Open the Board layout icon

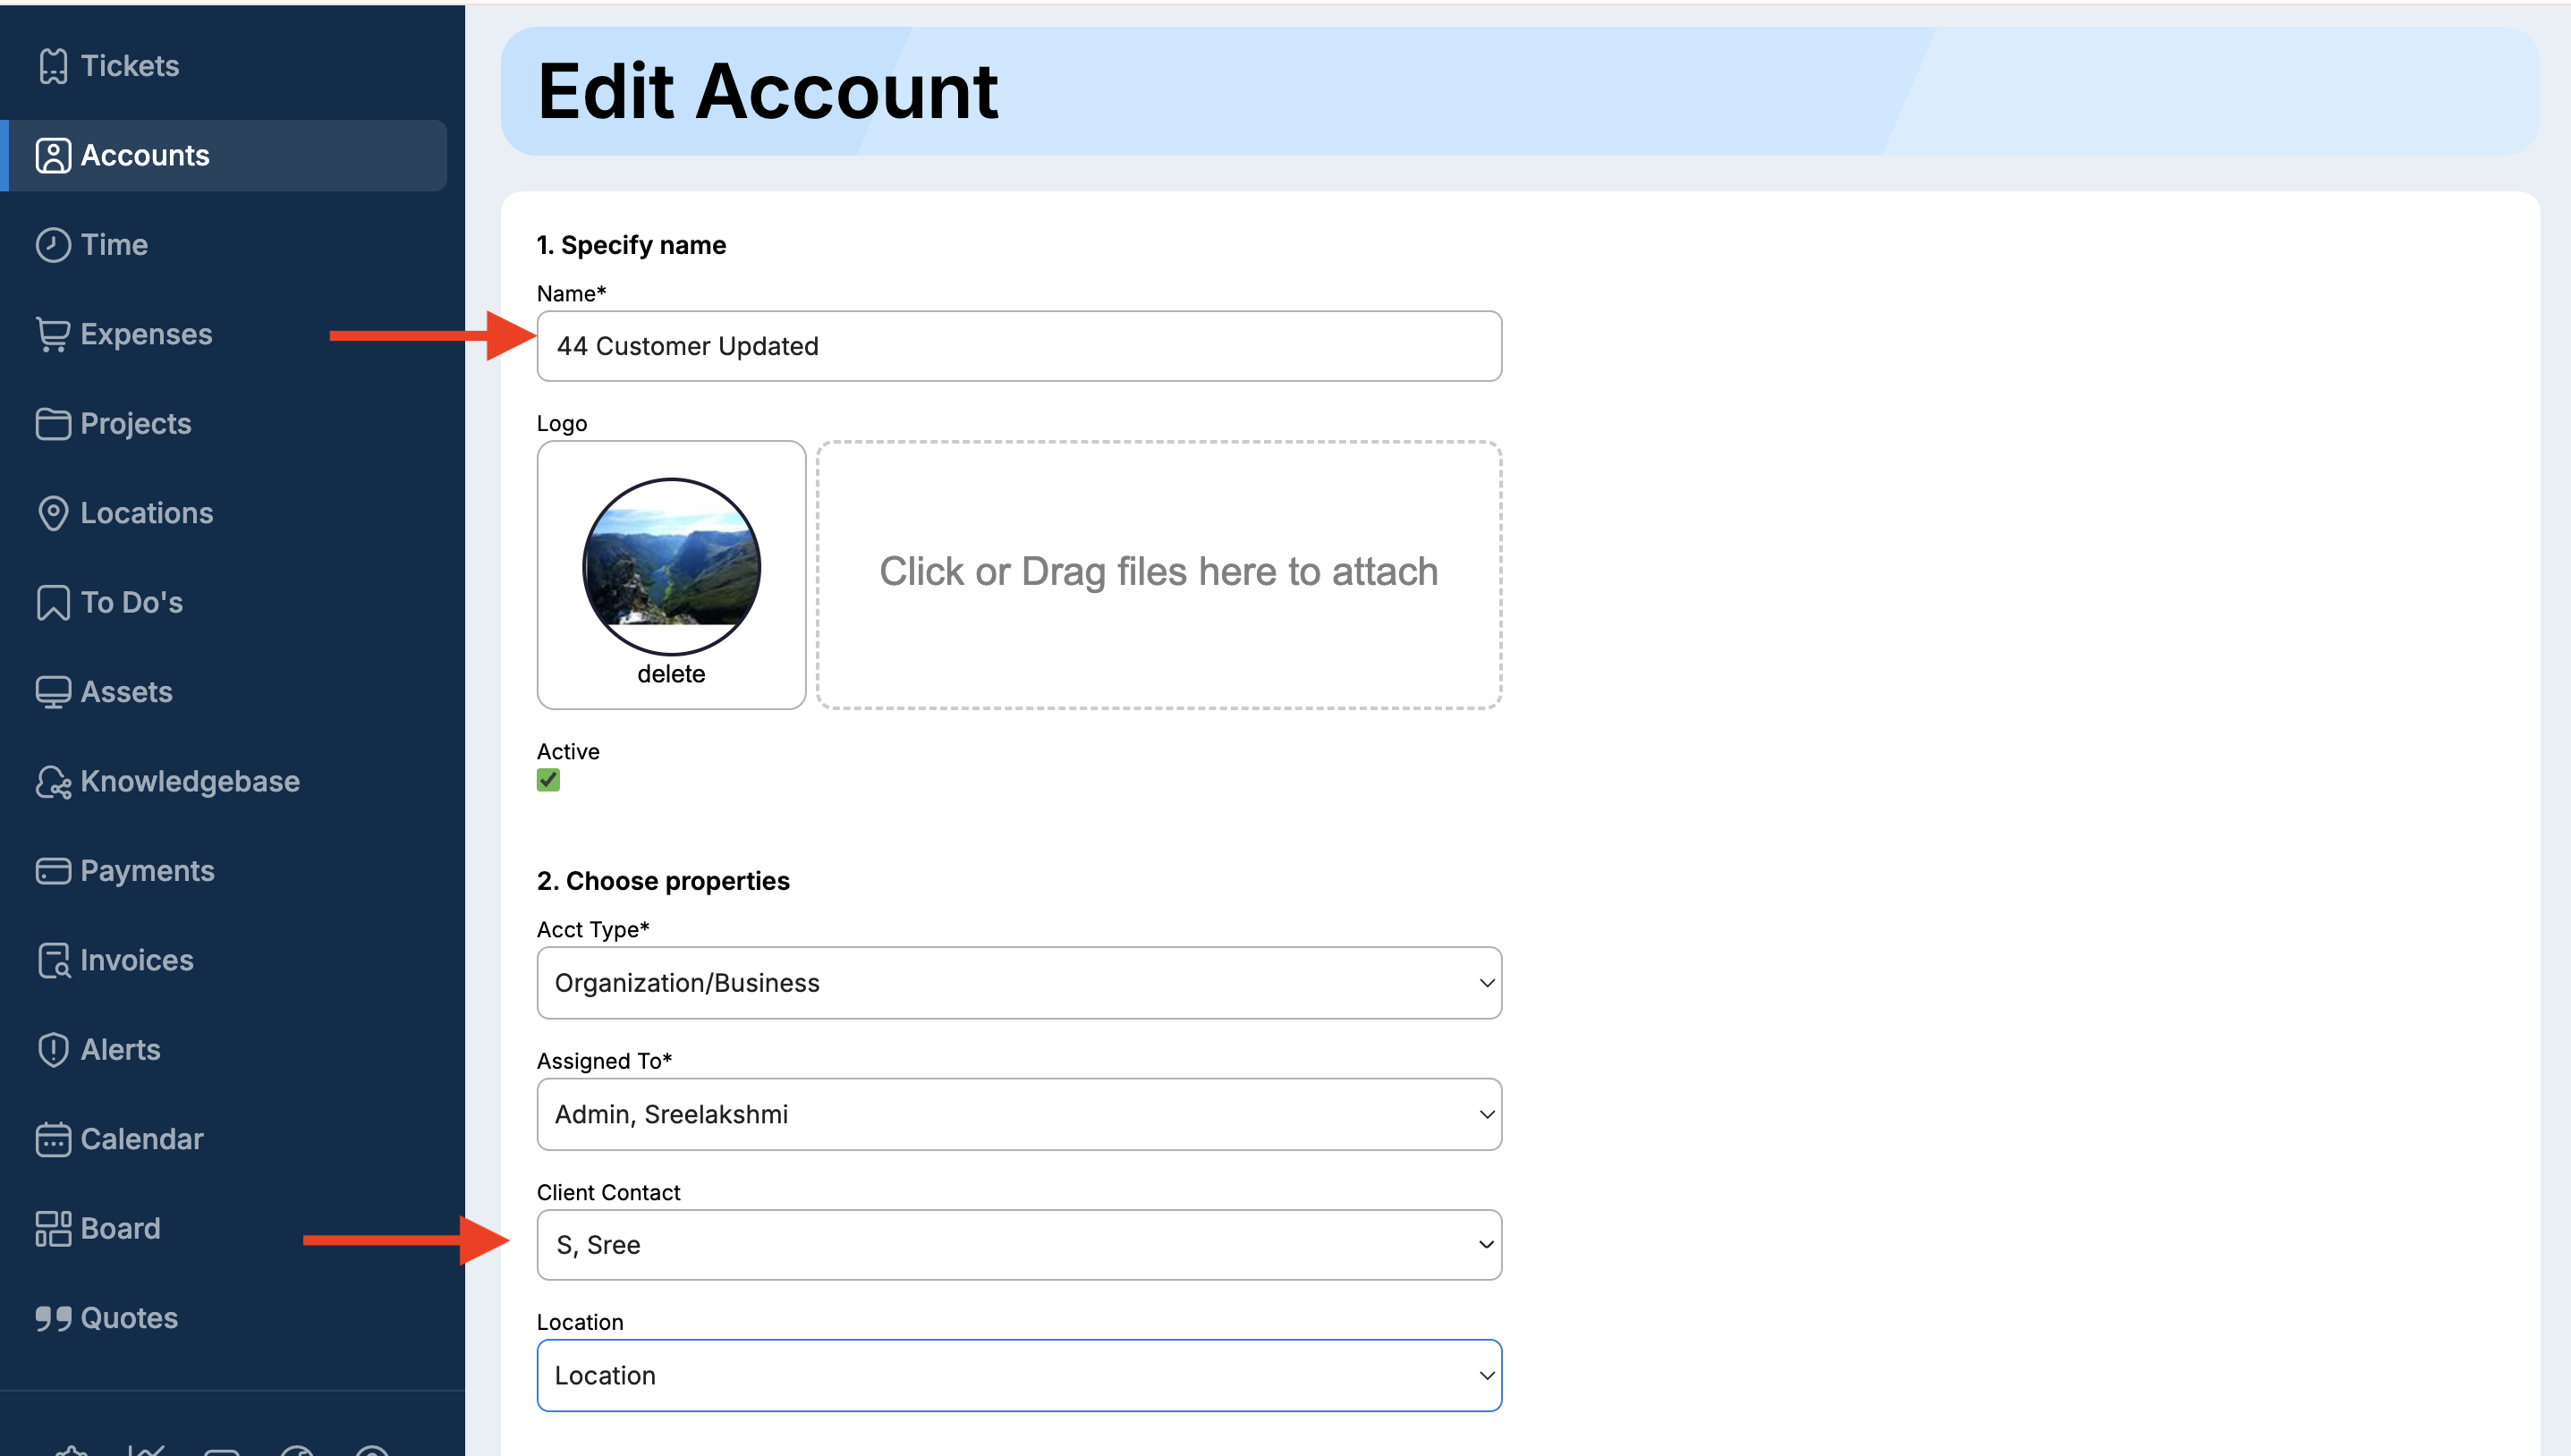pos(52,1229)
